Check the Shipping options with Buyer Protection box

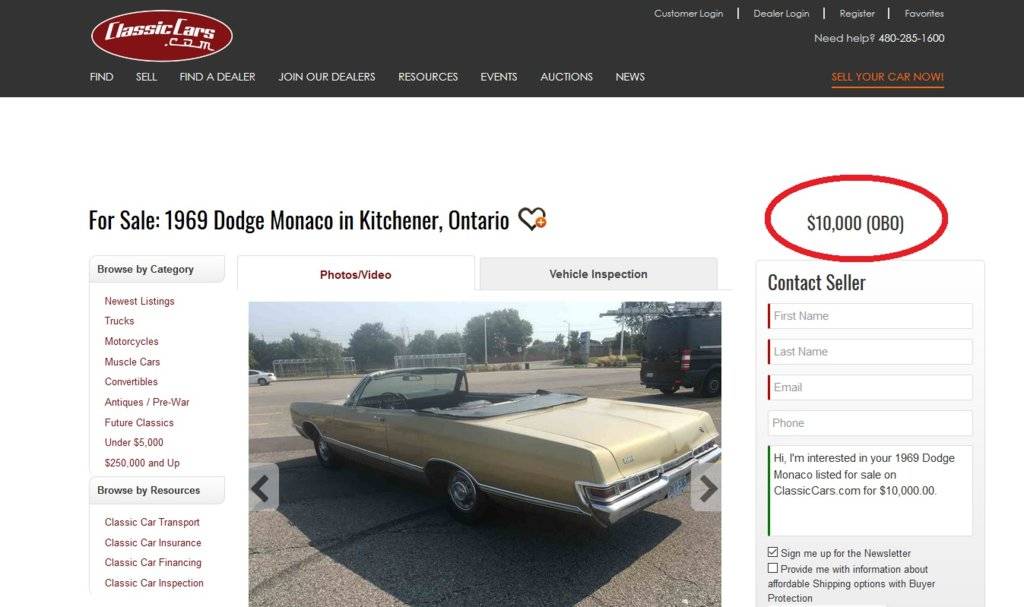pos(773,568)
